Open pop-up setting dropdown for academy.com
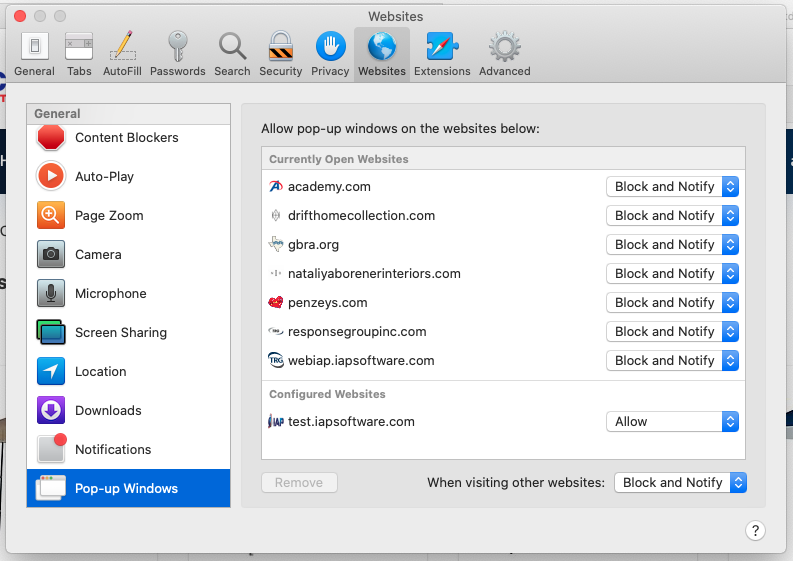This screenshot has height=561, width=793. [672, 187]
